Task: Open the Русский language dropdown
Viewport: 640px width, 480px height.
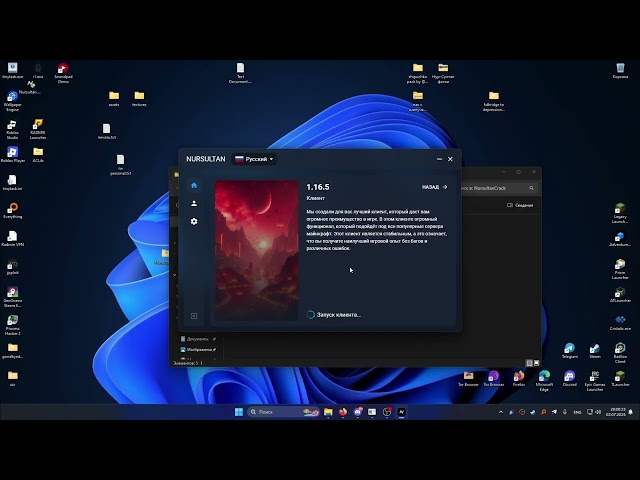Action: 254,159
